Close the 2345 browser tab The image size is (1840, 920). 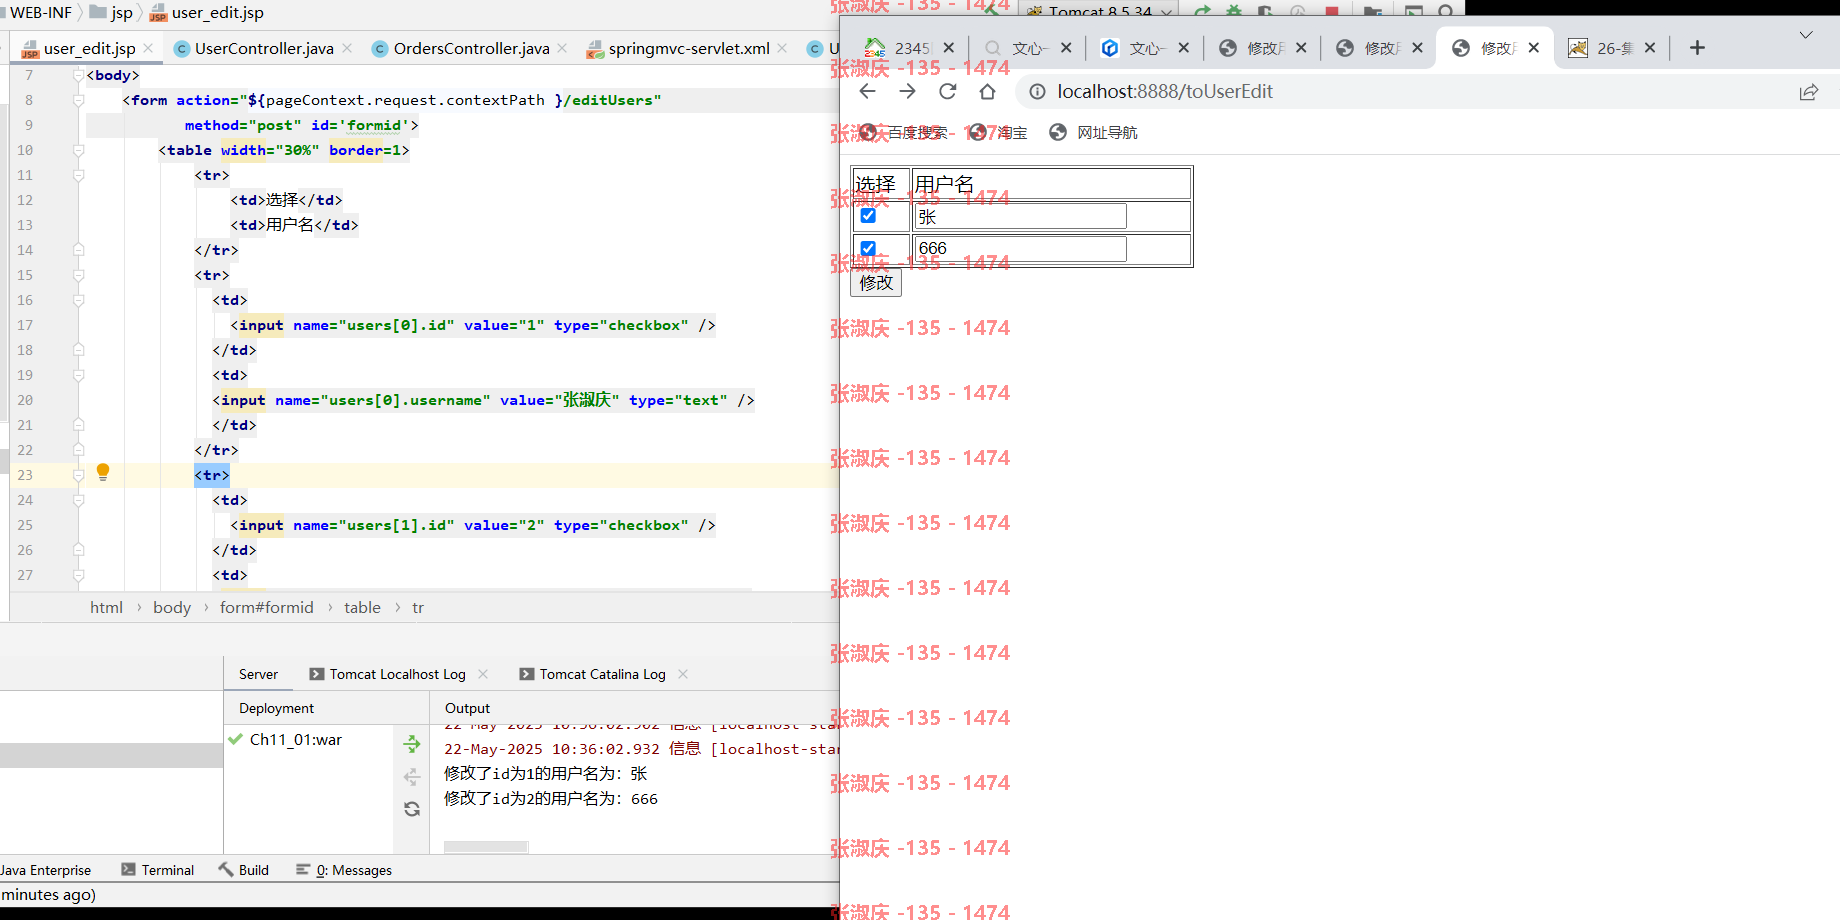pyautogui.click(x=948, y=48)
